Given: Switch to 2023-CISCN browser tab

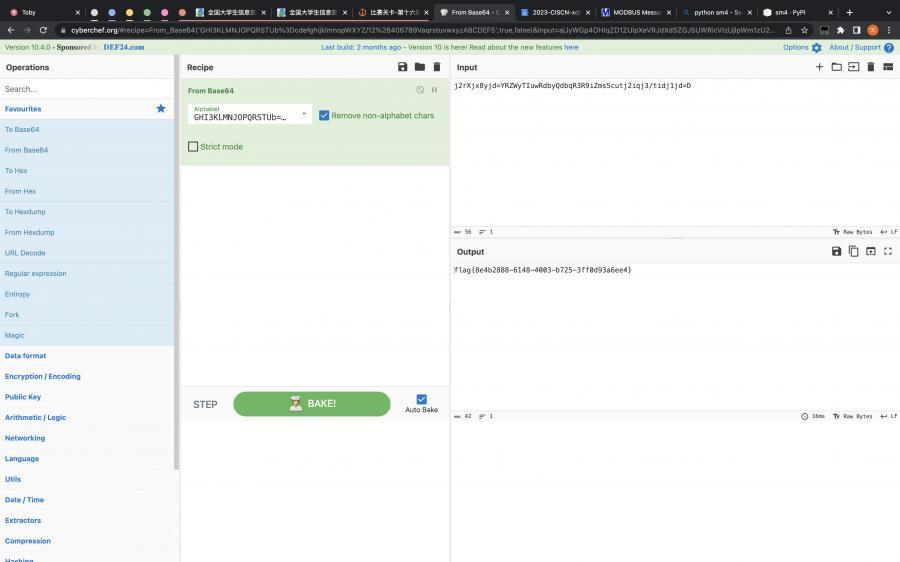Looking at the screenshot, I should pos(556,12).
